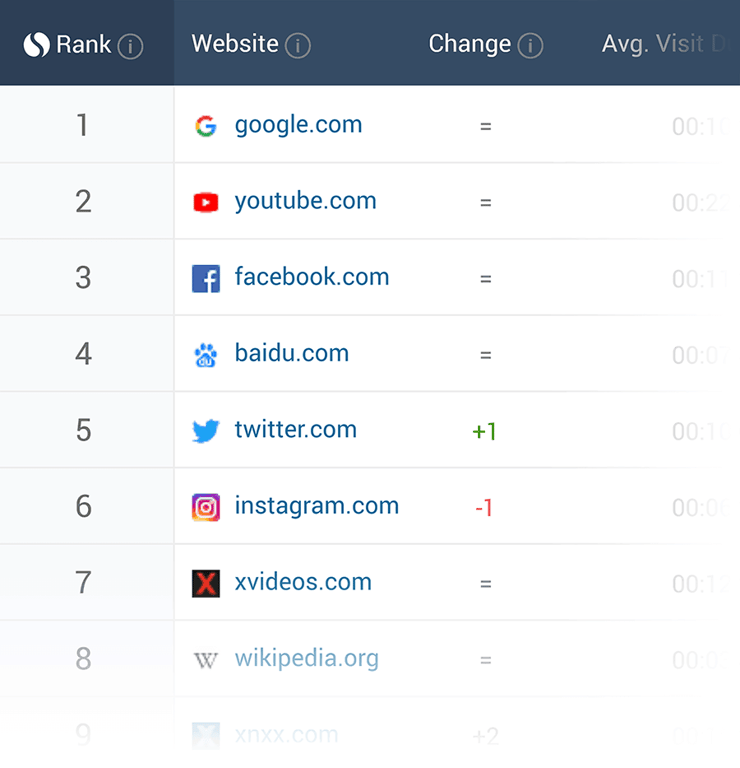
Task: Click the info icon next to Change
Action: click(530, 45)
